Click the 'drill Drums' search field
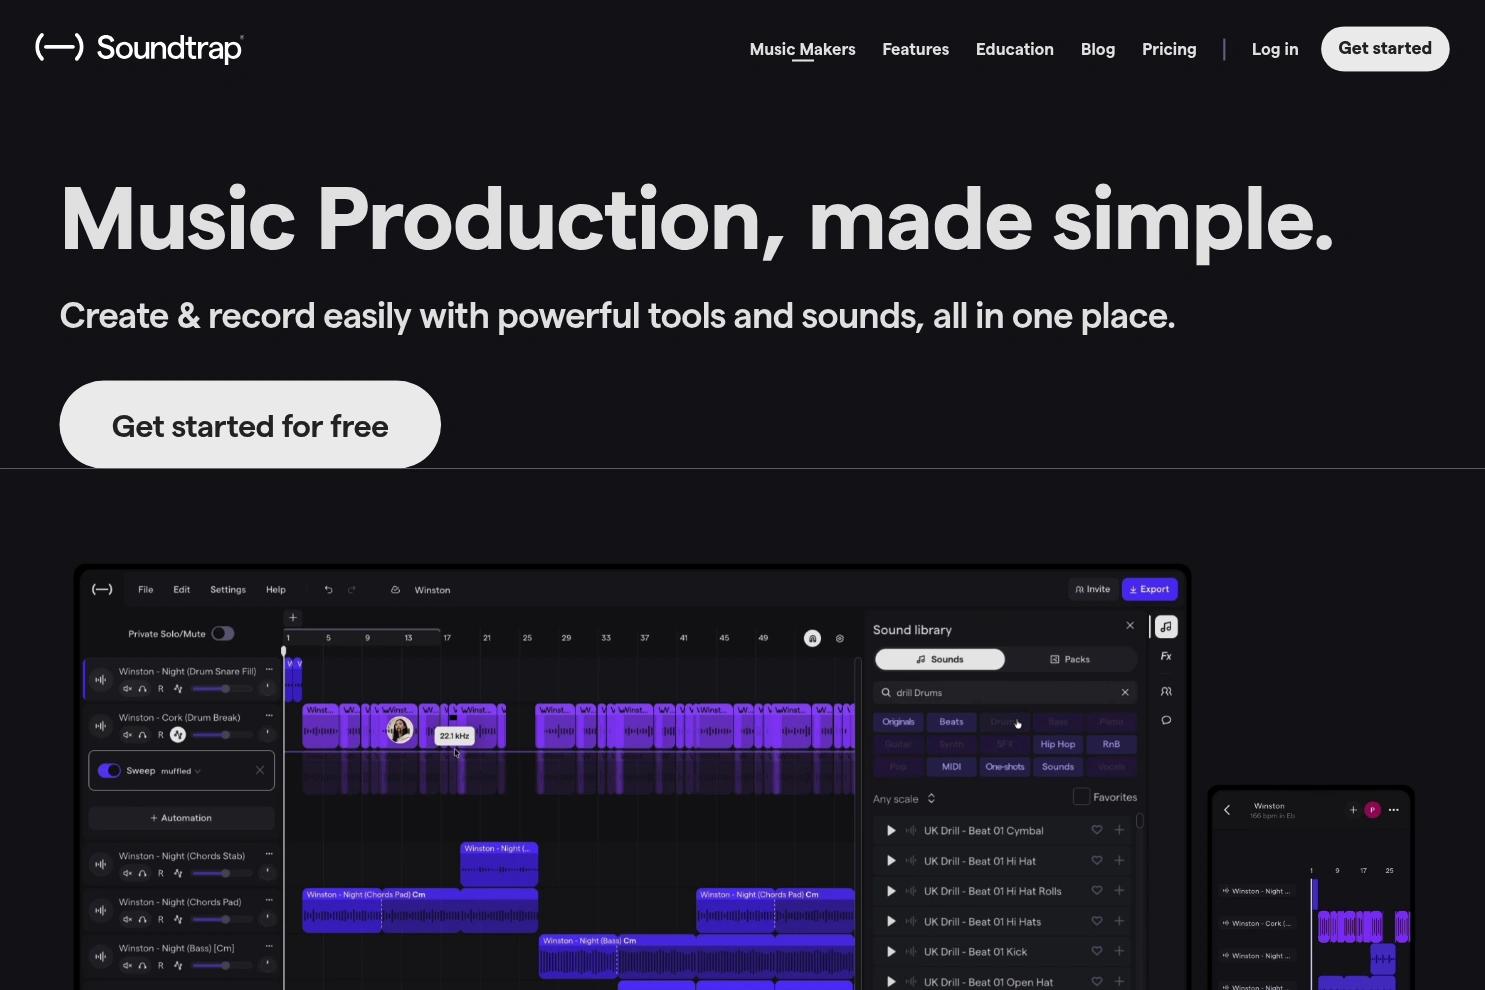Viewport: 1485px width, 990px height. tap(1004, 692)
